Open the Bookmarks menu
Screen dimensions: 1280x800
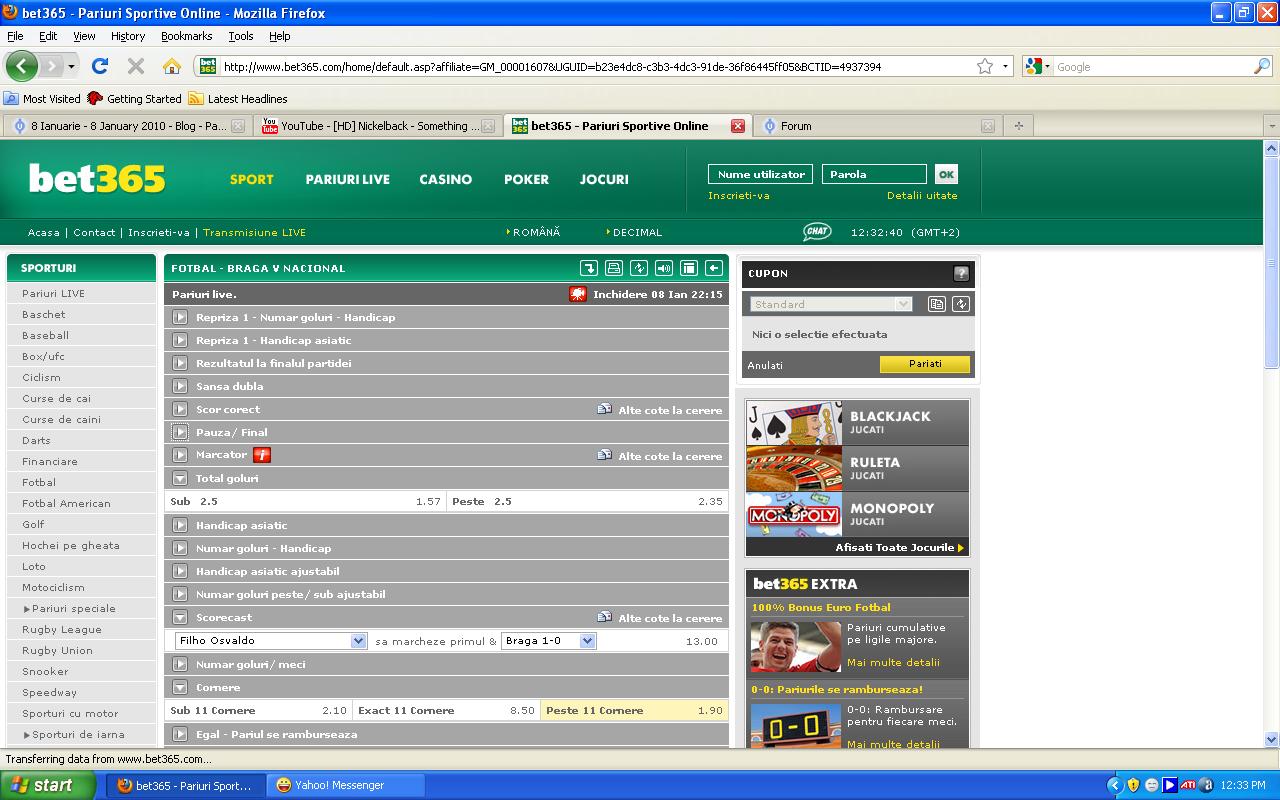(186, 36)
